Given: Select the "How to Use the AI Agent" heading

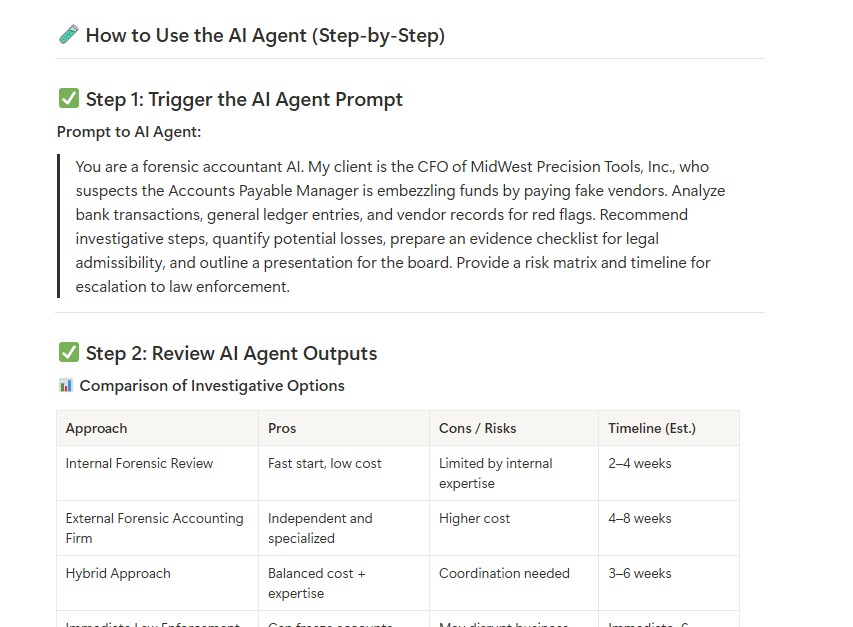Looking at the screenshot, I should click(265, 35).
